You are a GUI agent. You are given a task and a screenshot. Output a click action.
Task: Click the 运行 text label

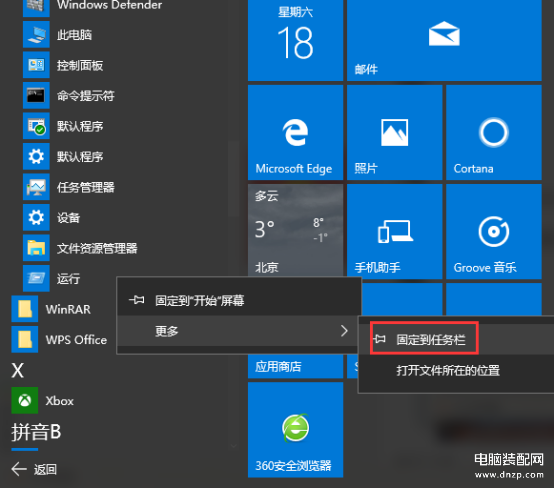pos(69,279)
